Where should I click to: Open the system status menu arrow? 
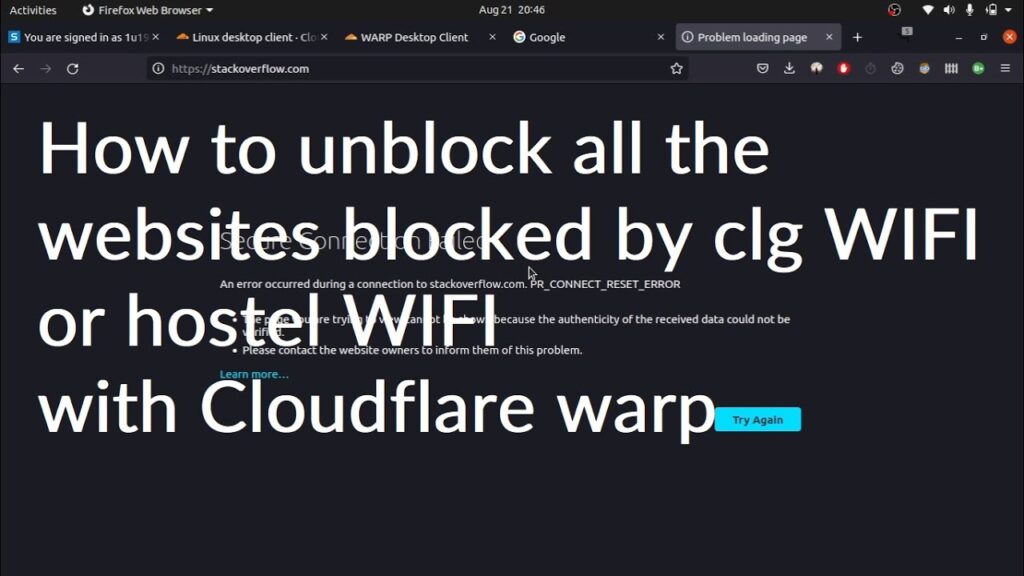[x=1009, y=10]
